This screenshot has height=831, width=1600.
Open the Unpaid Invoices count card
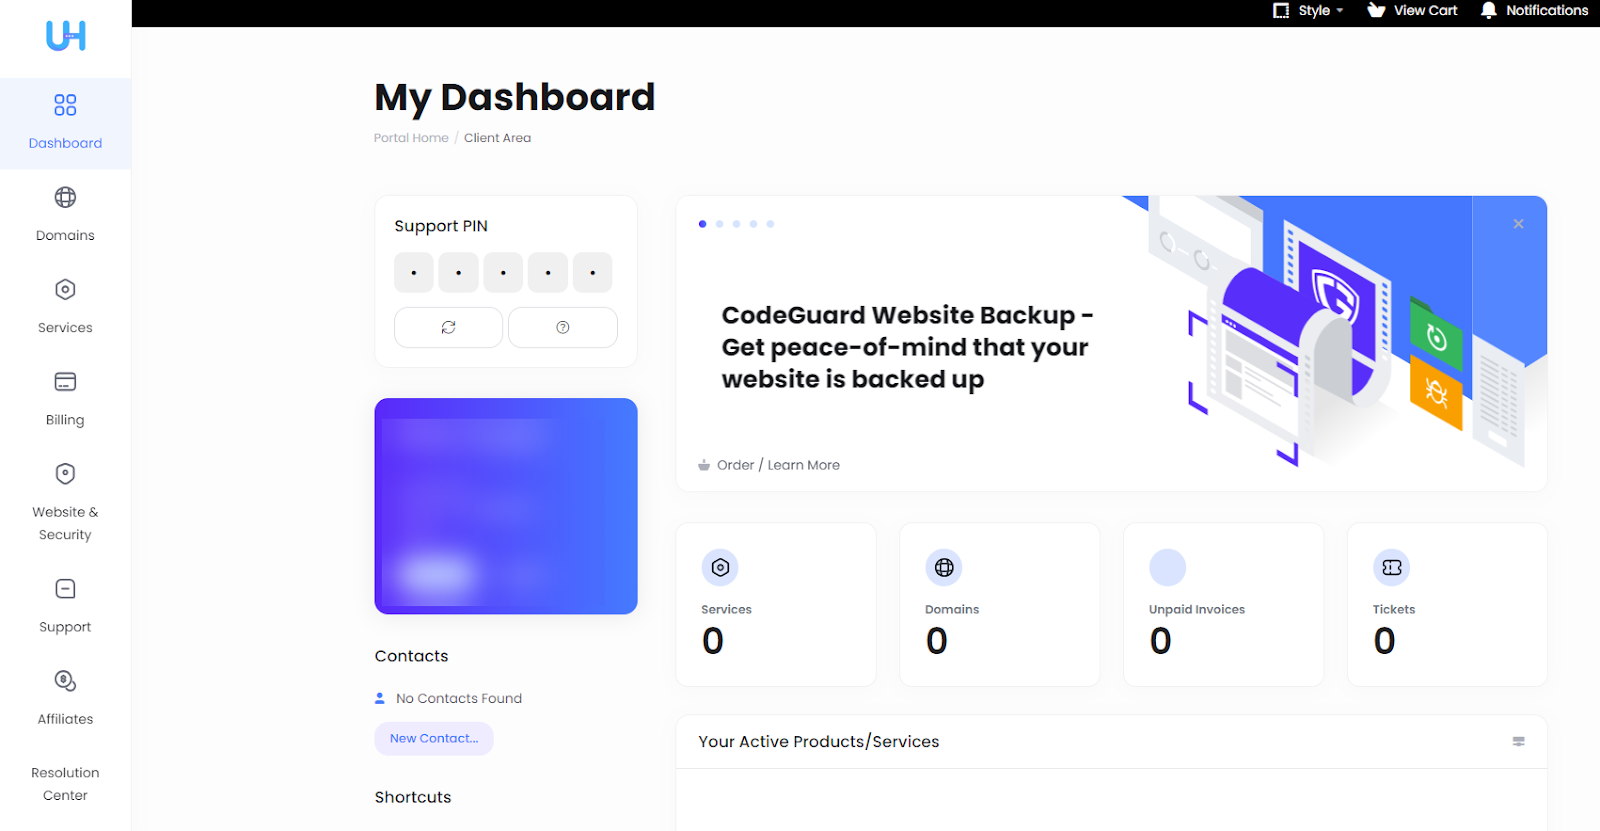click(1224, 604)
